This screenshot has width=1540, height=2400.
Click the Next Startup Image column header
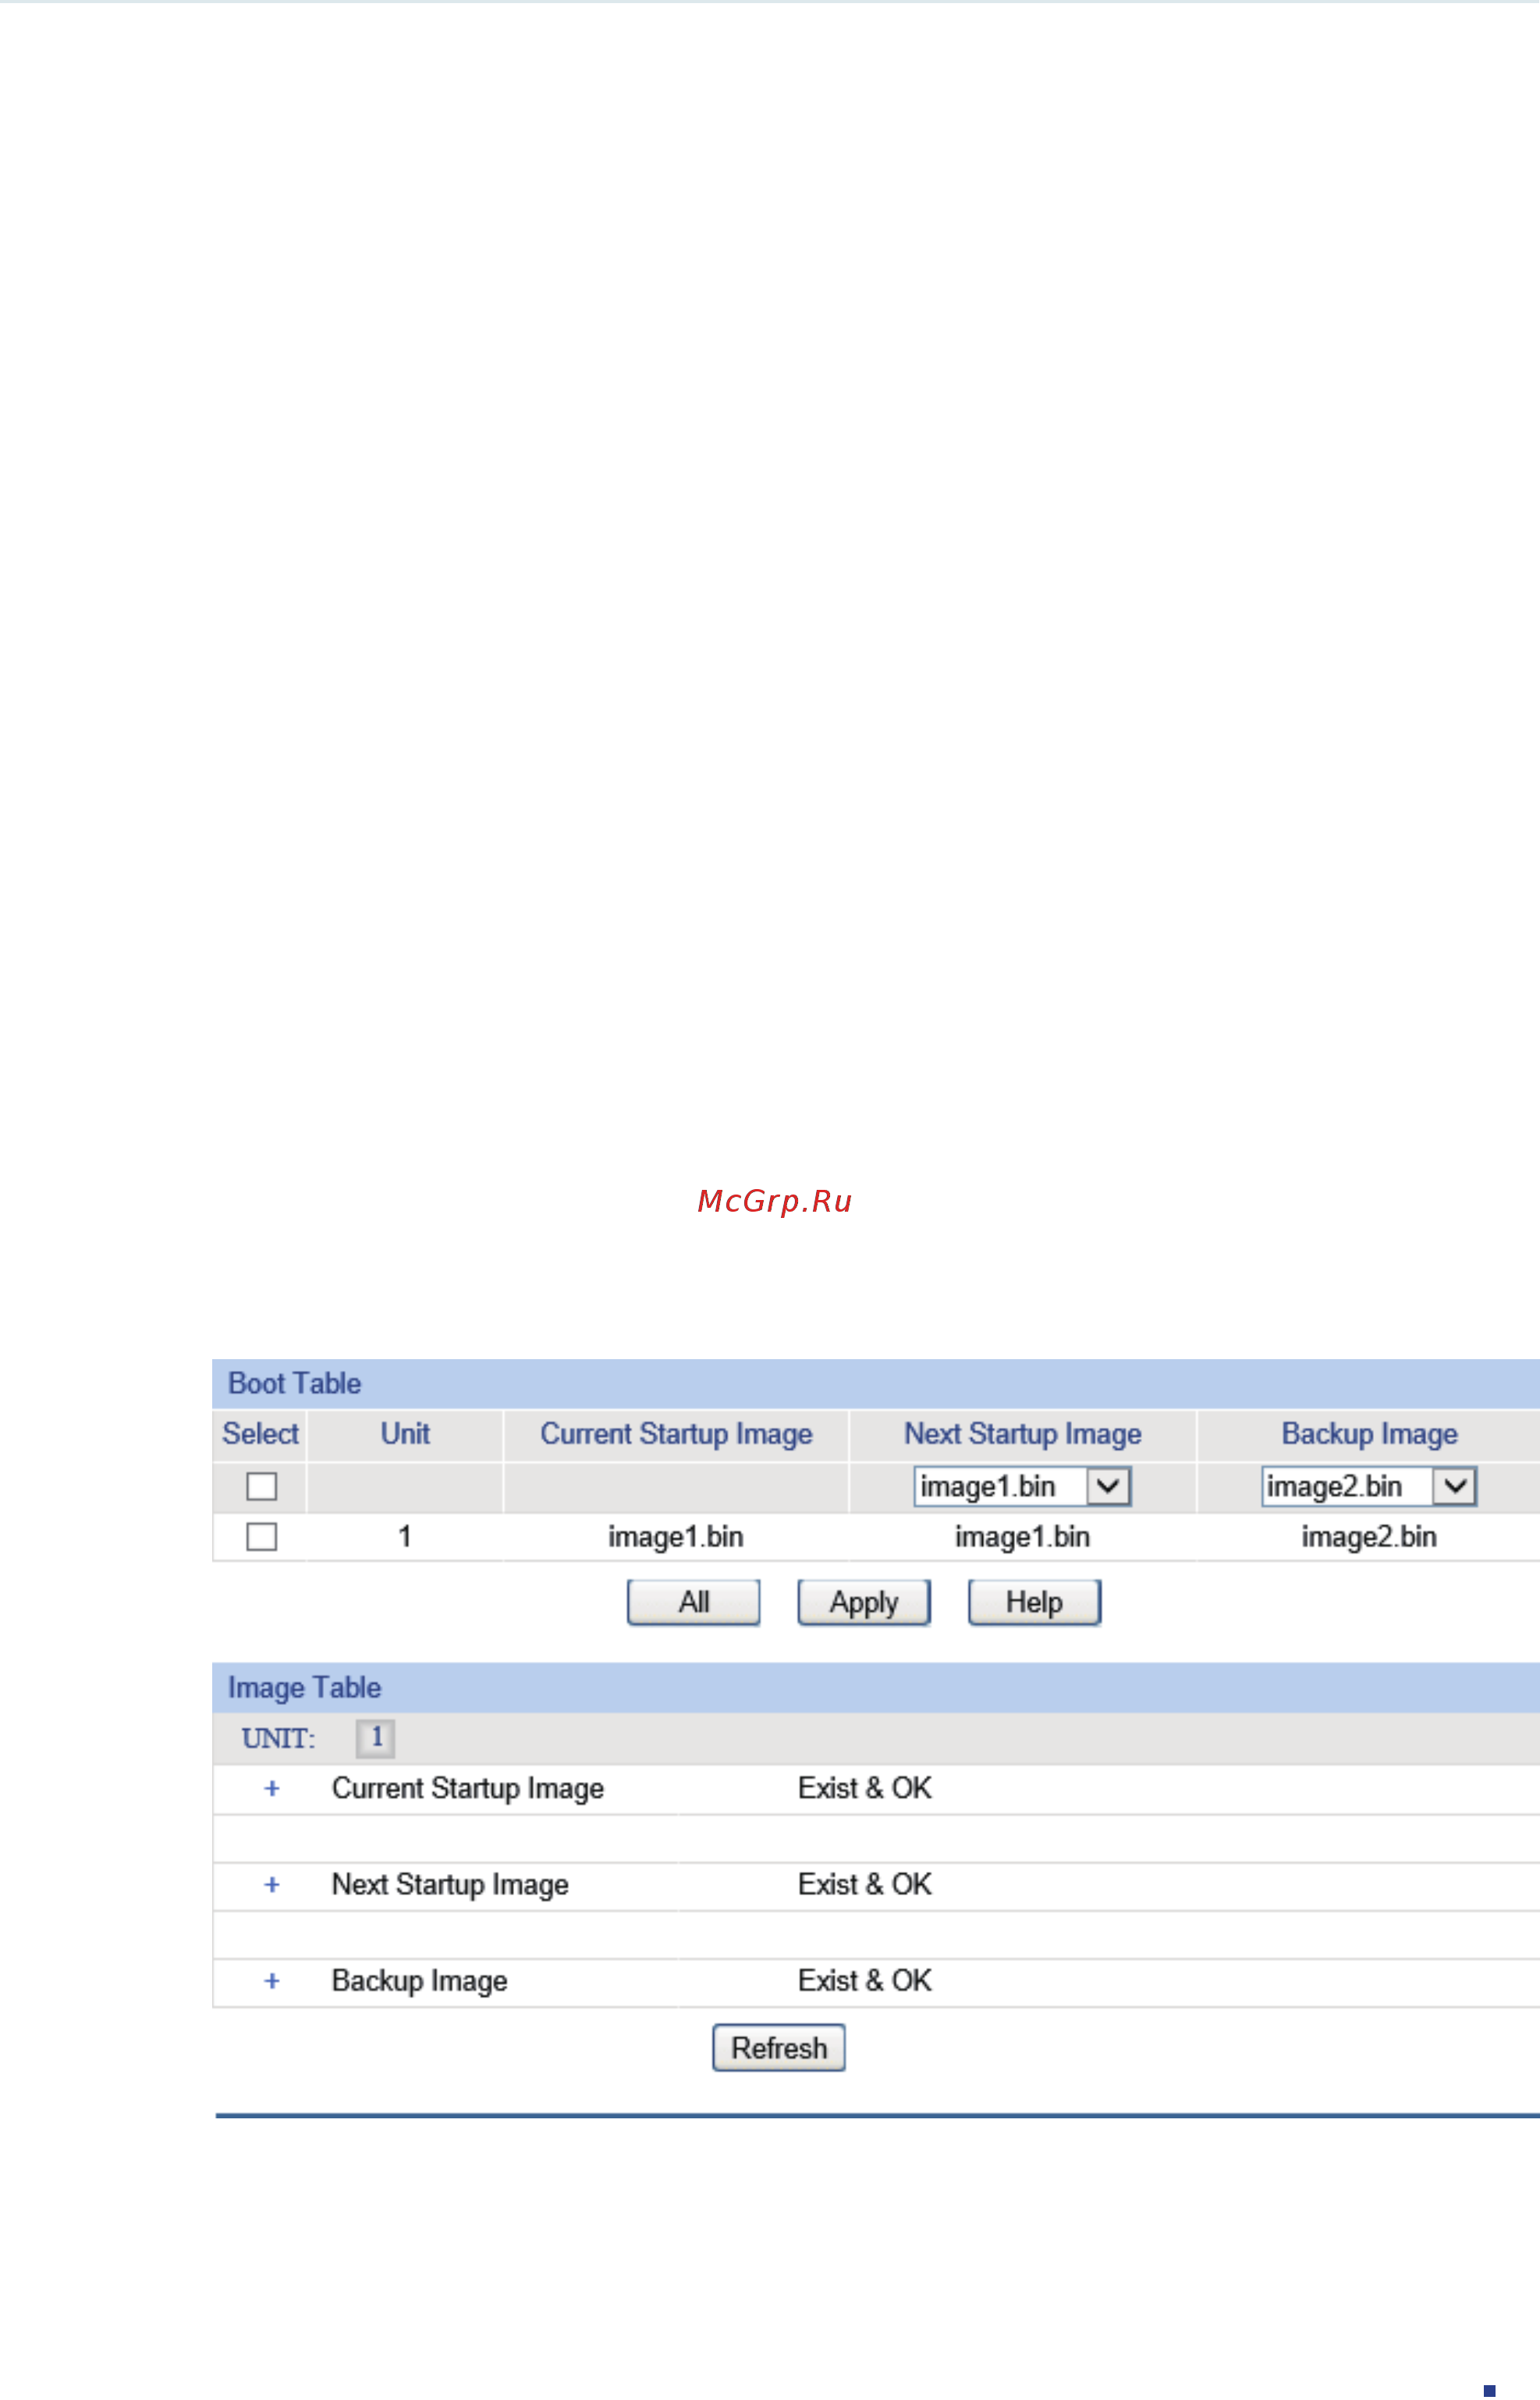click(x=1022, y=1434)
